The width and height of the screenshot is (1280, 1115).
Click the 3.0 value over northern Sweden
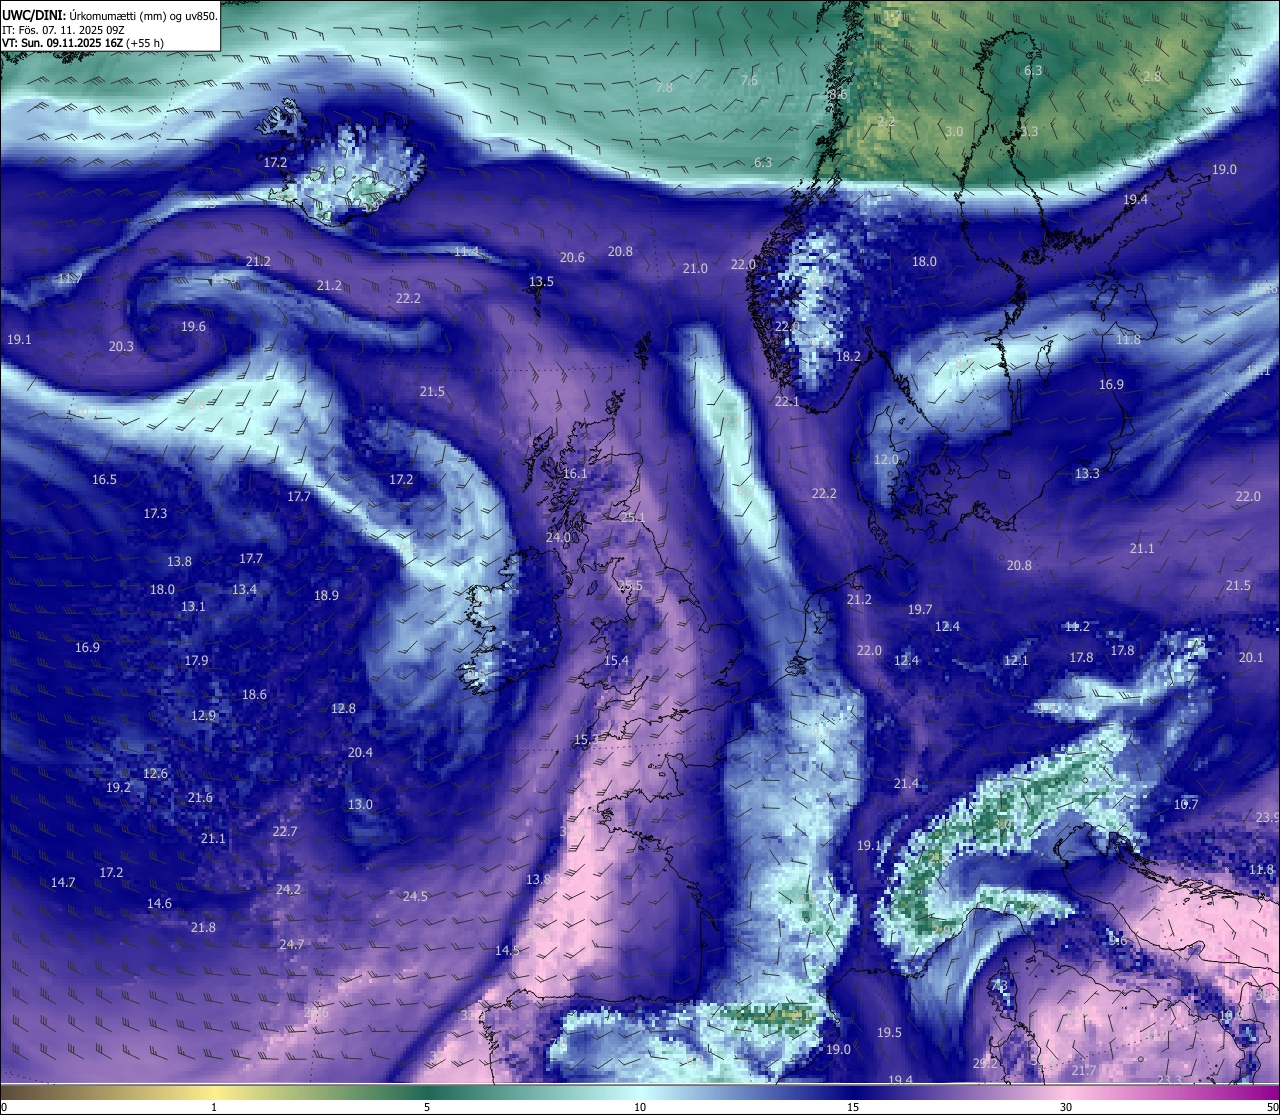[x=954, y=132]
